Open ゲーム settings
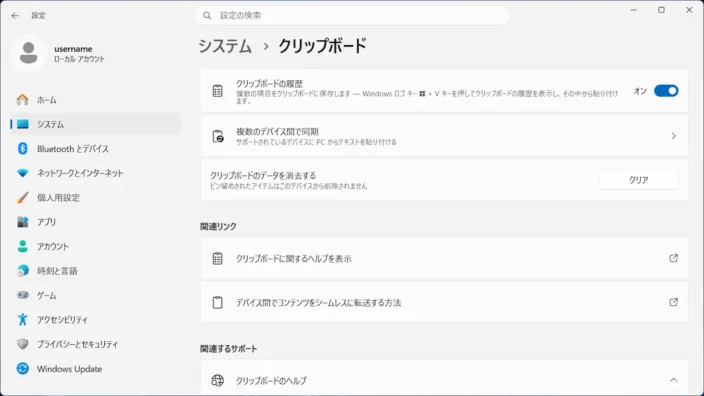704x396 pixels. tap(95, 295)
